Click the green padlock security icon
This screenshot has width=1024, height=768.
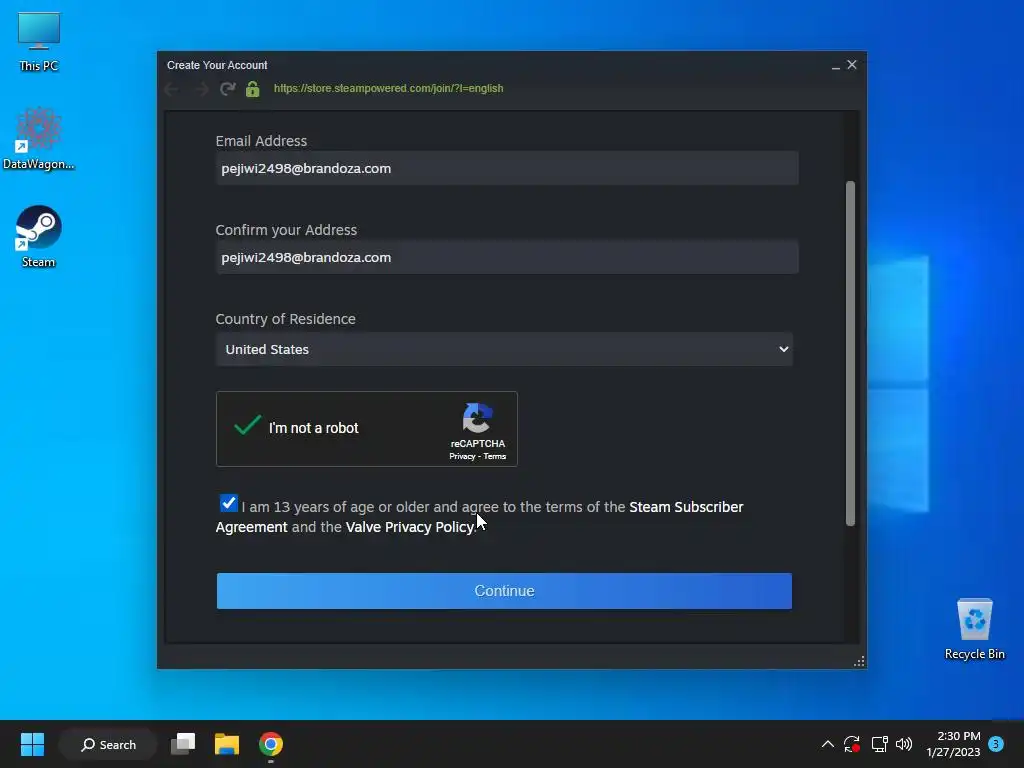pyautogui.click(x=253, y=89)
